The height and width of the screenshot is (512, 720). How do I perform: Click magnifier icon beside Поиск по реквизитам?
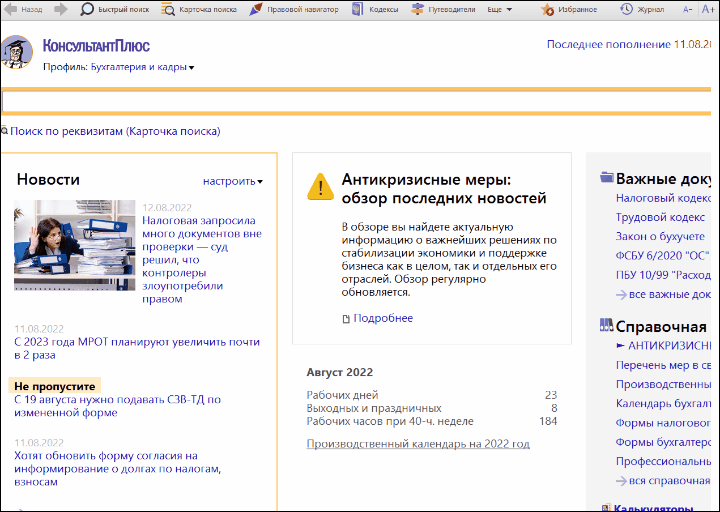[4, 131]
